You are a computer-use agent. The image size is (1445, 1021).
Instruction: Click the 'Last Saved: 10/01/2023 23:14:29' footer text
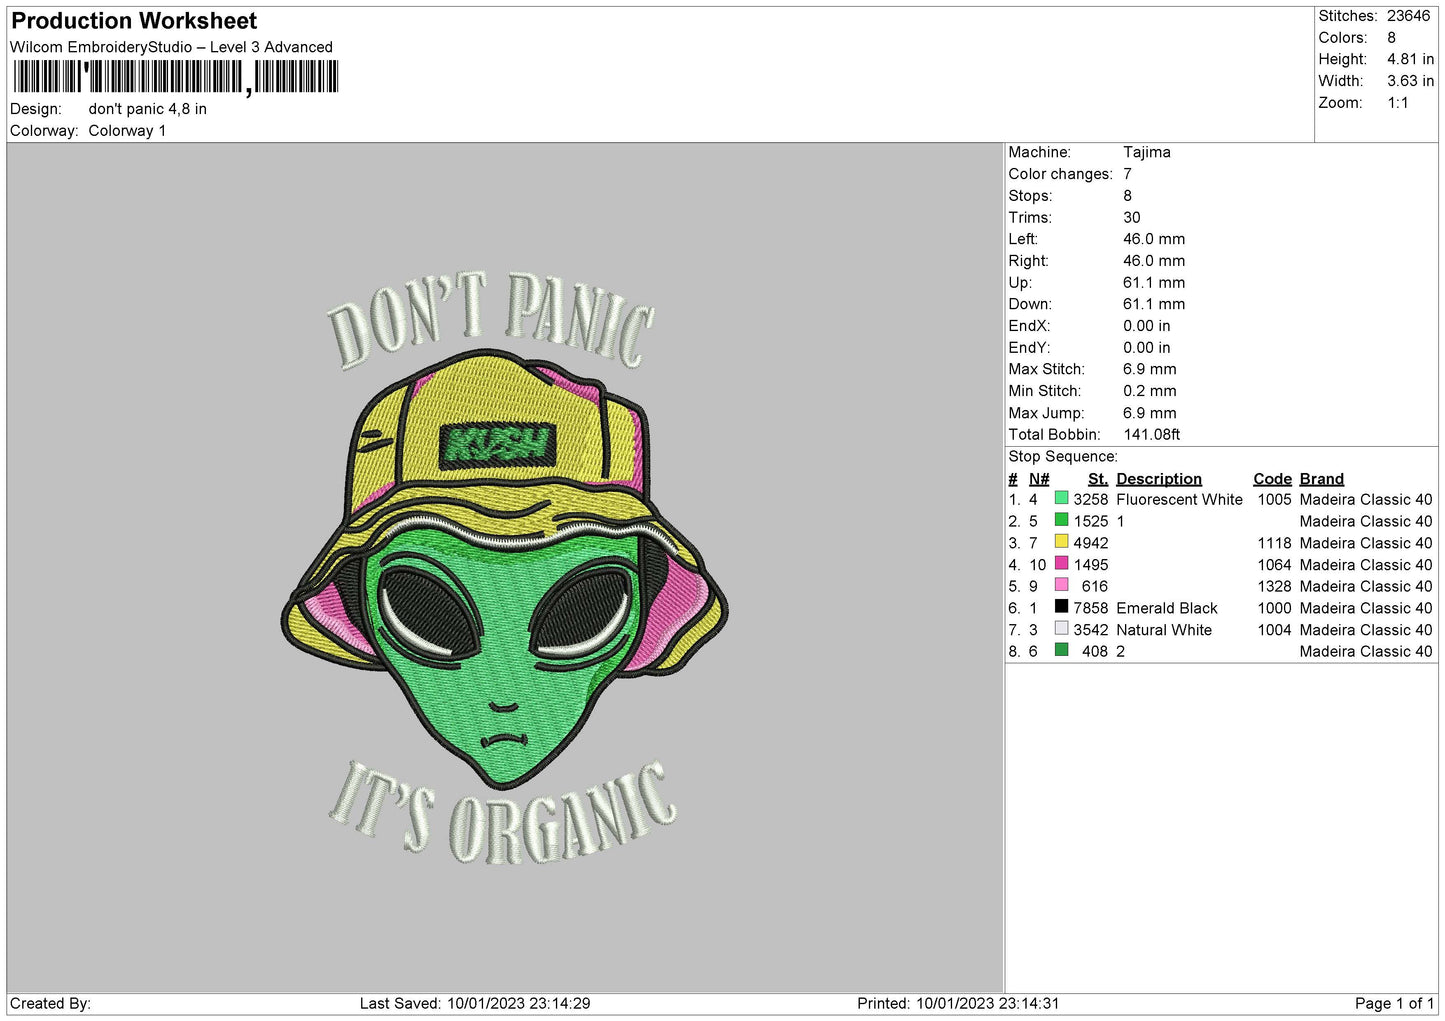(475, 1003)
